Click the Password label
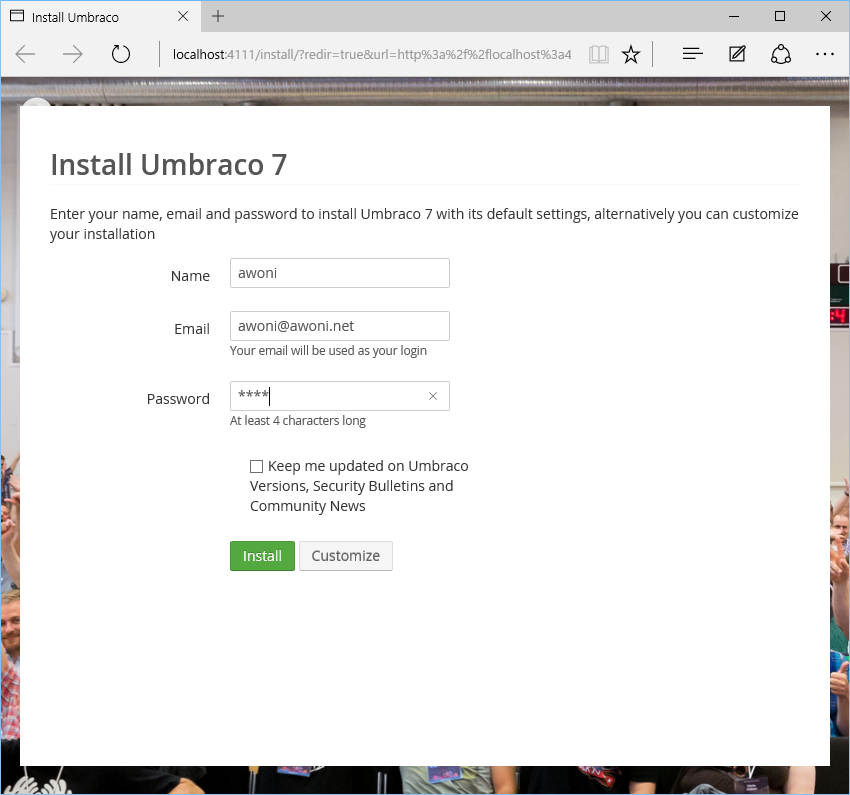This screenshot has width=850, height=795. [x=178, y=399]
